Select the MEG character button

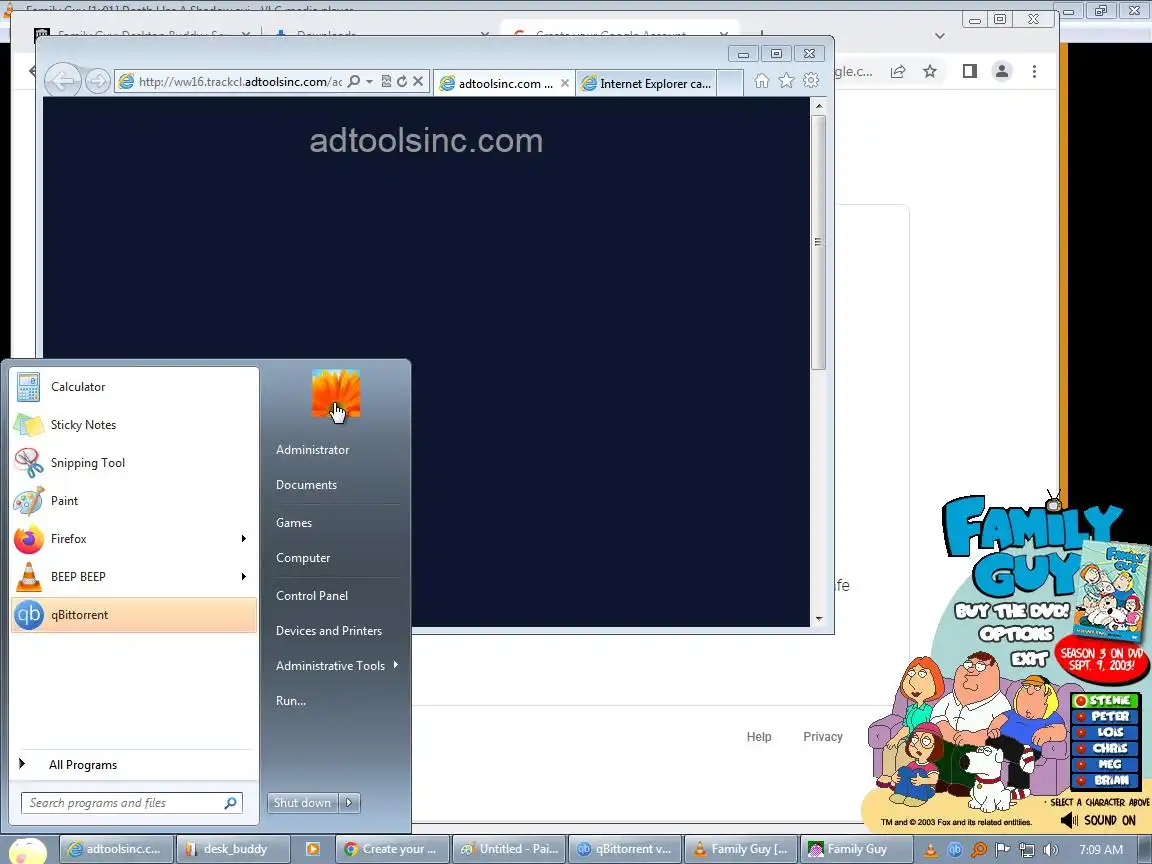1105,765
